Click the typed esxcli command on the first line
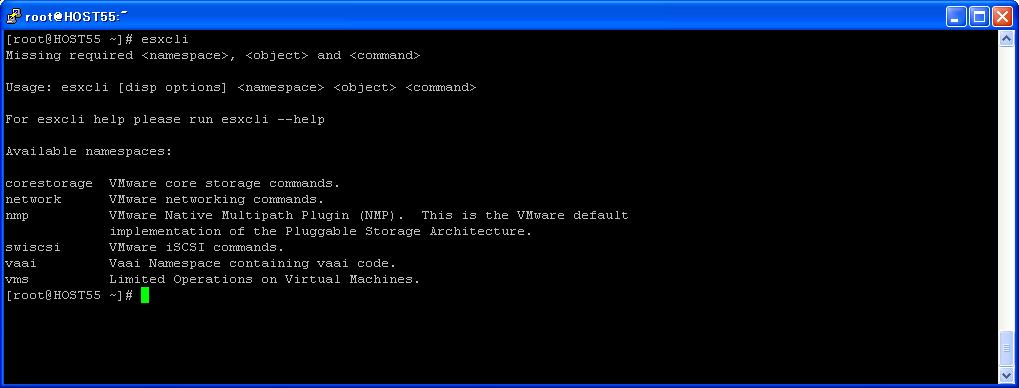This screenshot has height=388, width=1019. point(165,39)
